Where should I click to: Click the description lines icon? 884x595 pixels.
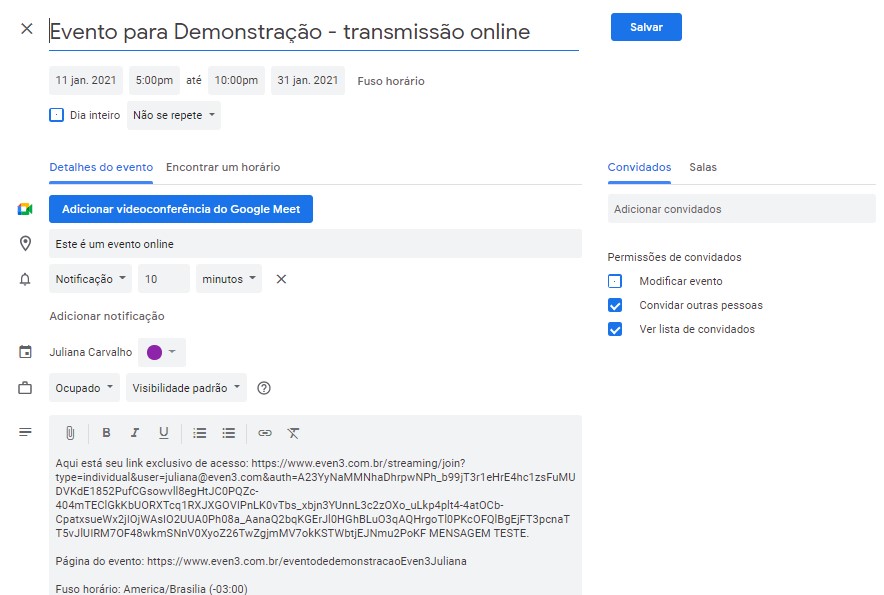point(25,432)
